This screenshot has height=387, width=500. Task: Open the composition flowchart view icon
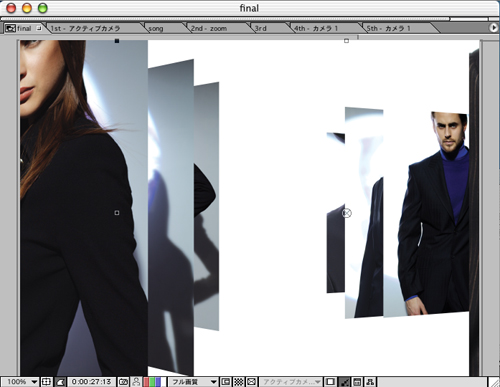click(x=370, y=382)
